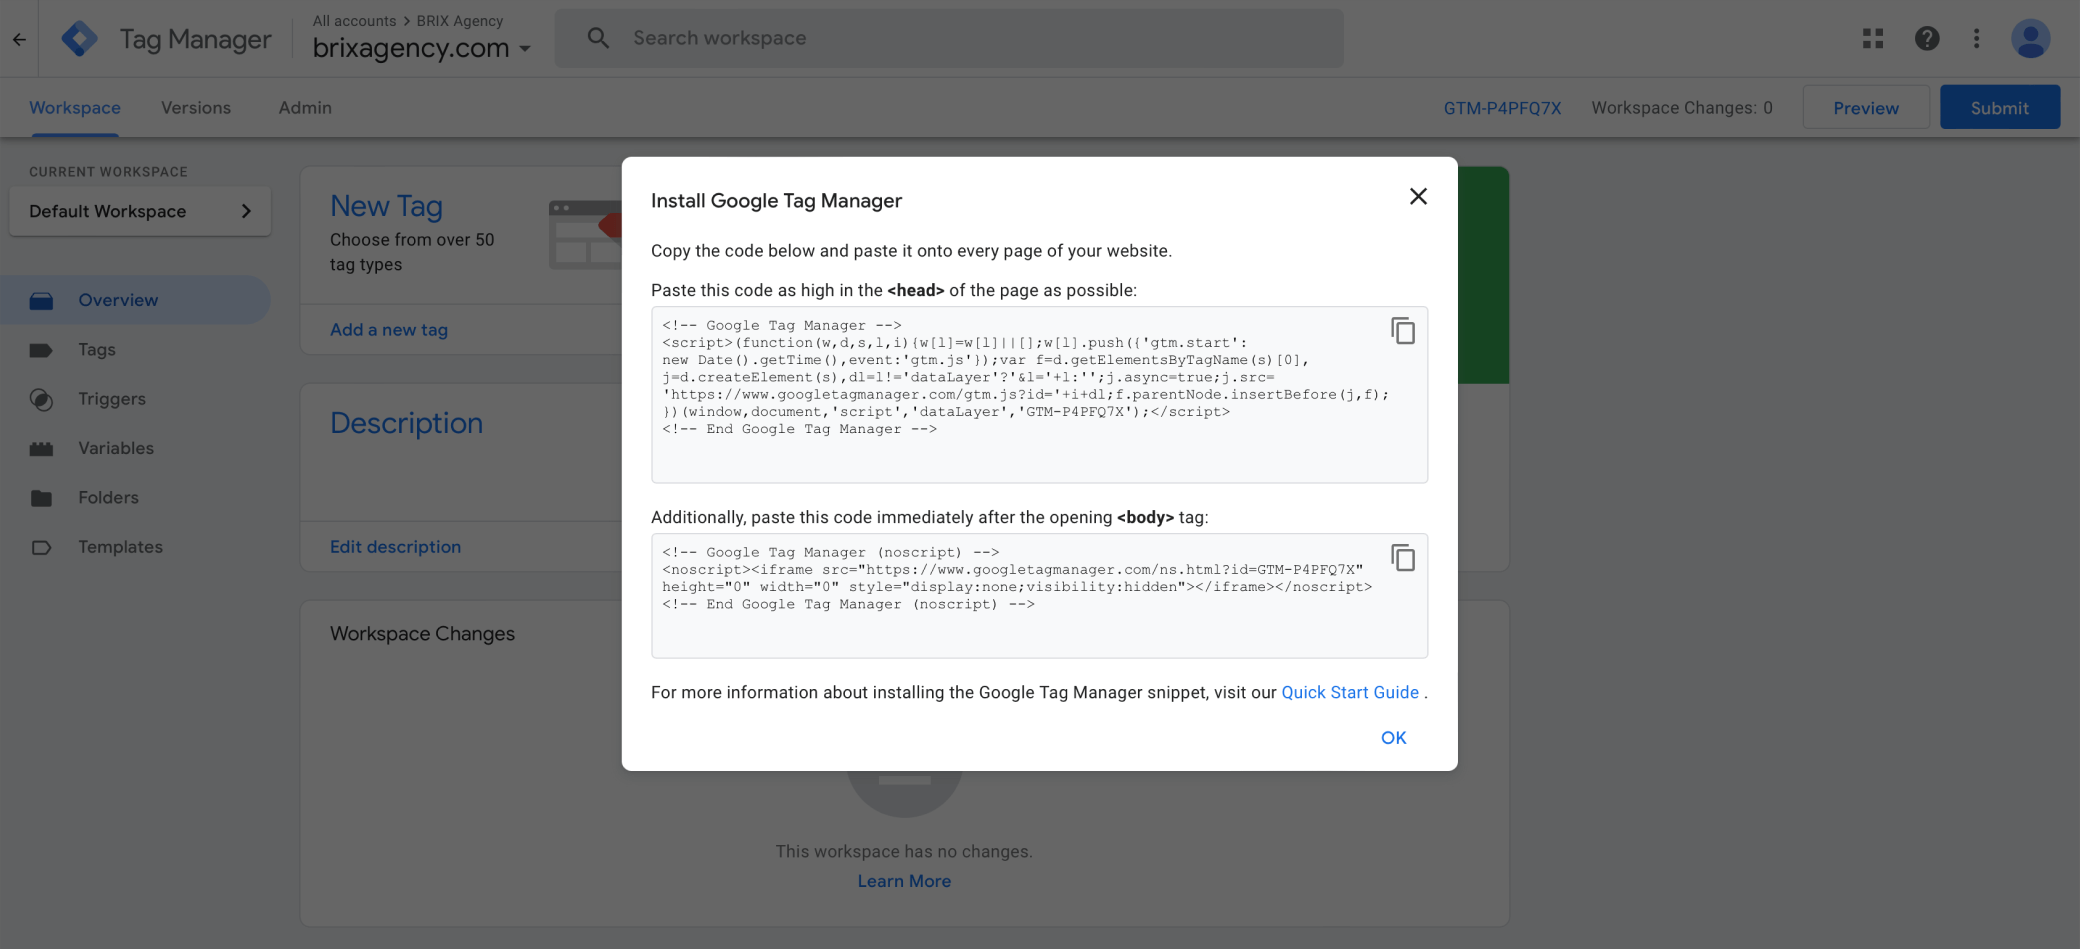Click the user account avatar
Viewport: 2081px width, 949px height.
point(2030,39)
